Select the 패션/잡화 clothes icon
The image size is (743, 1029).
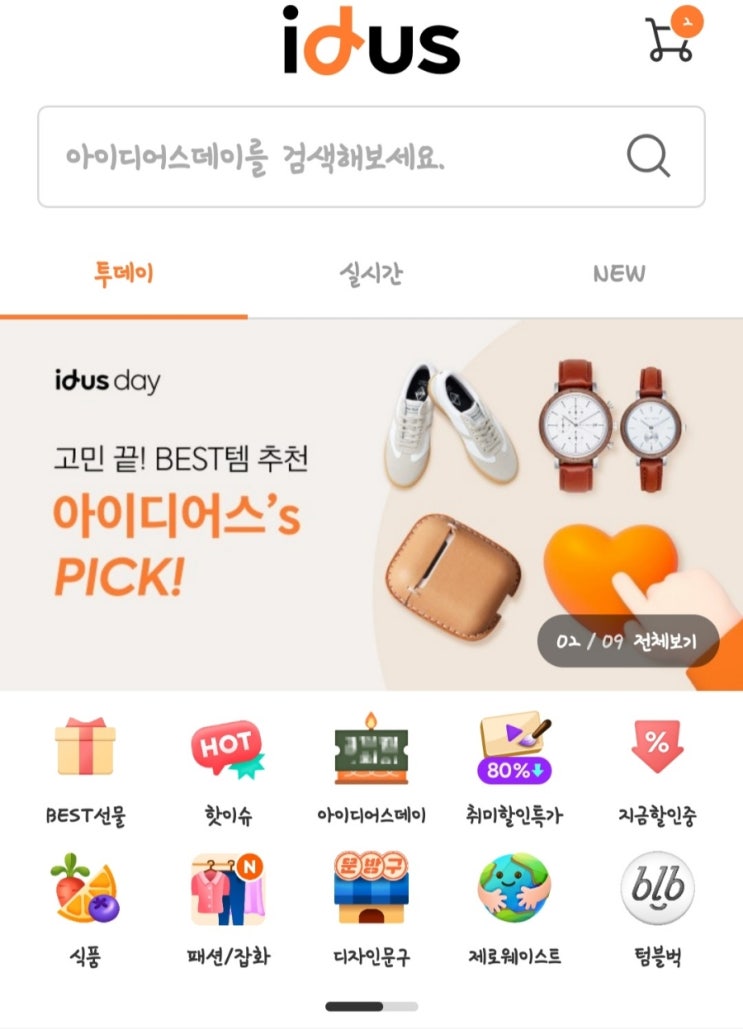228,889
